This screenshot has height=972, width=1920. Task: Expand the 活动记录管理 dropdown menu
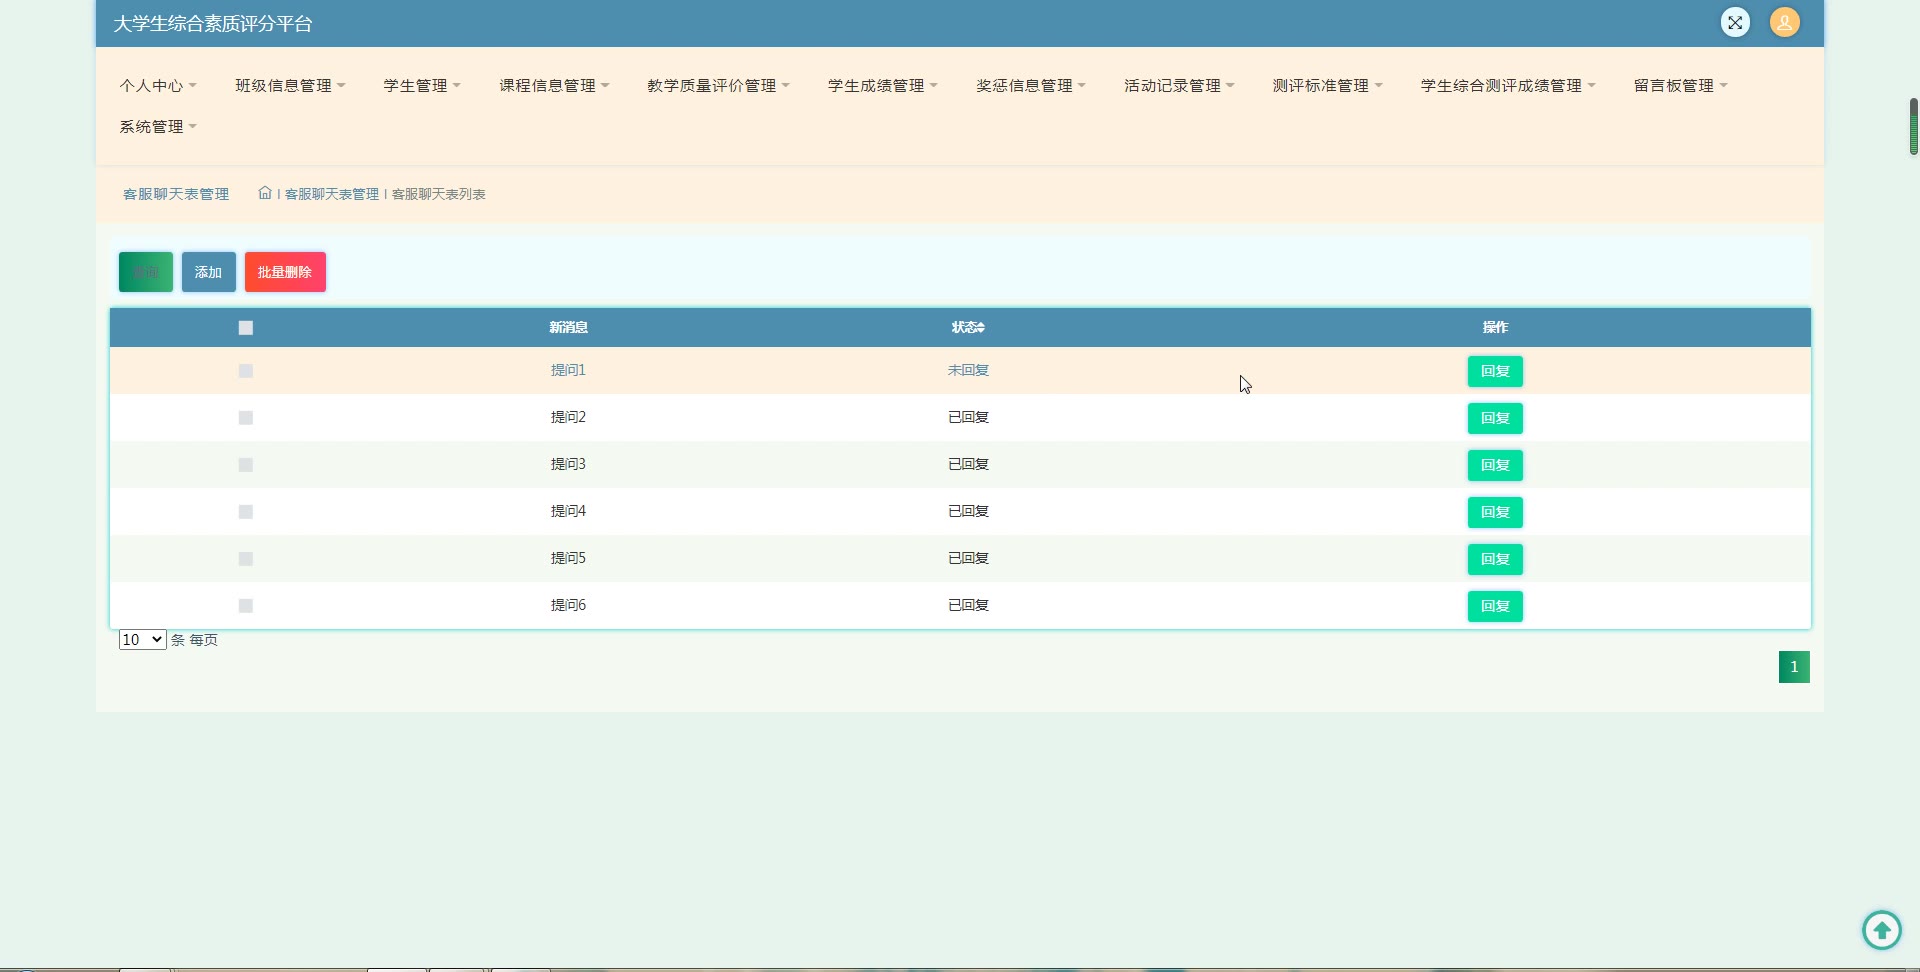(x=1179, y=86)
